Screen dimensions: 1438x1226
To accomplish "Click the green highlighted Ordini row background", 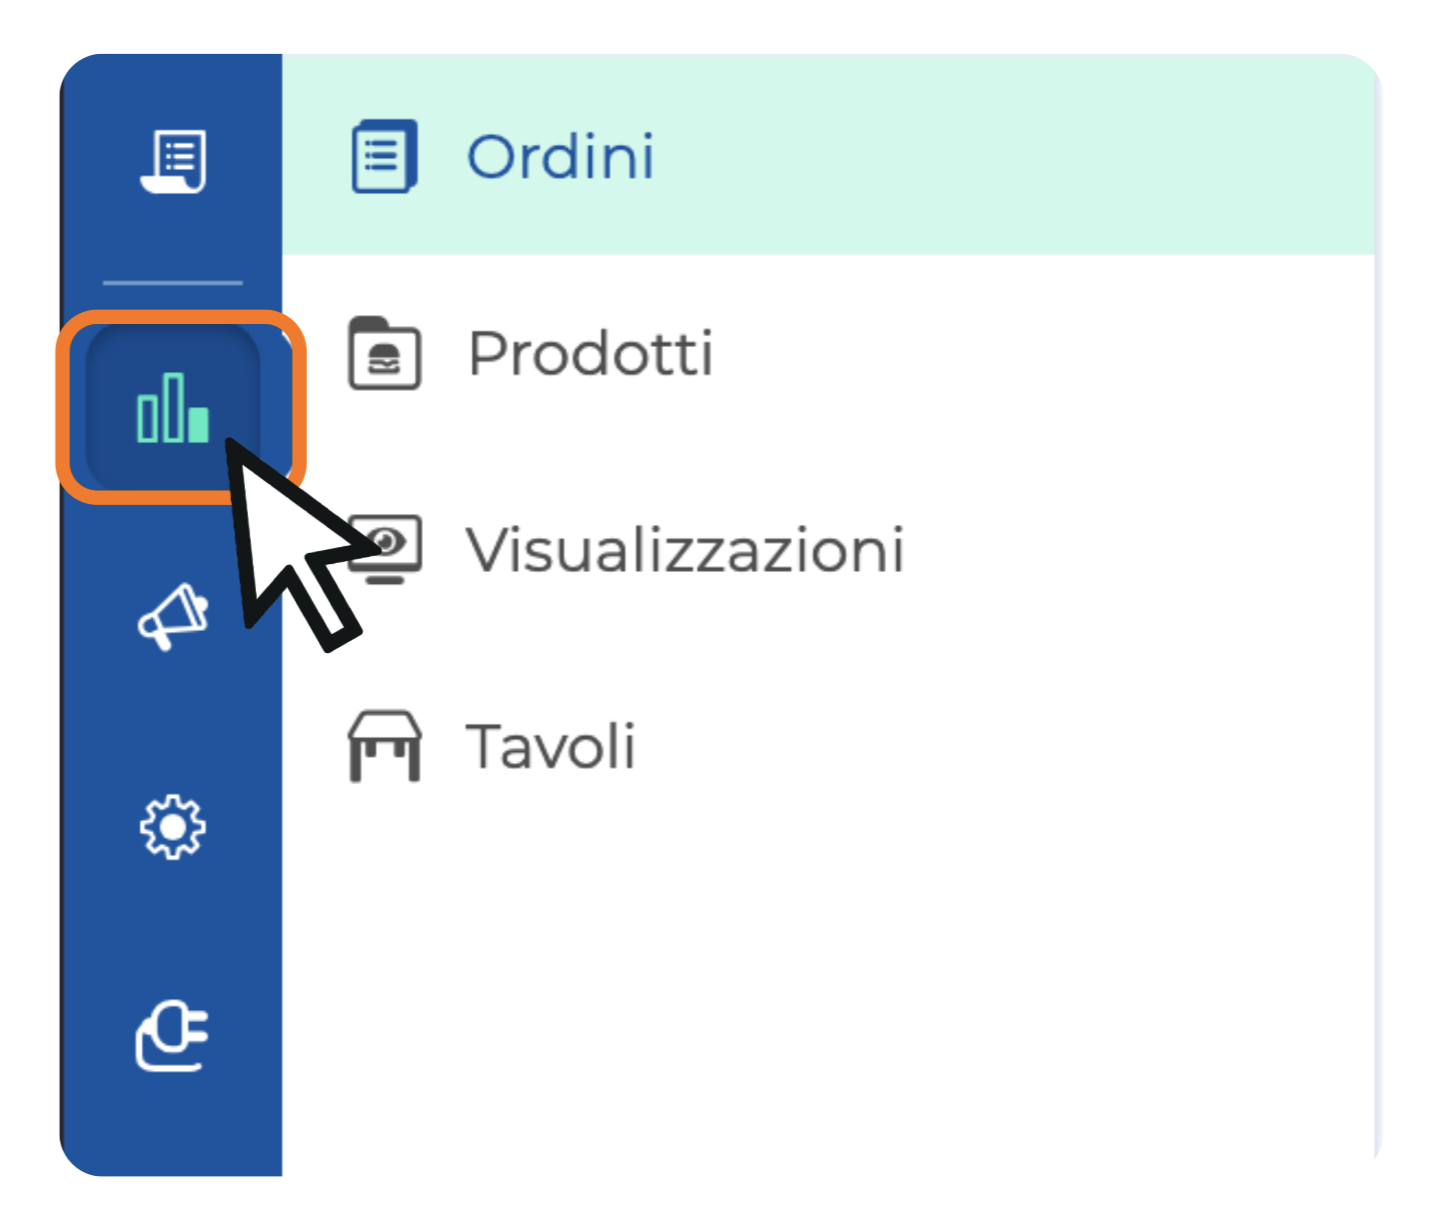I will [1000, 155].
